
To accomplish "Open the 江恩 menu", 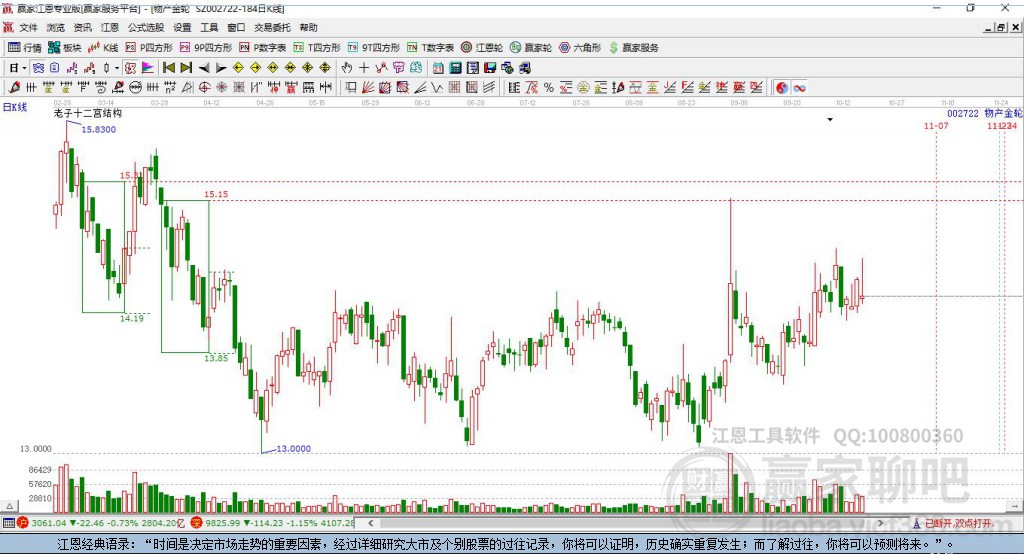I will pyautogui.click(x=110, y=27).
